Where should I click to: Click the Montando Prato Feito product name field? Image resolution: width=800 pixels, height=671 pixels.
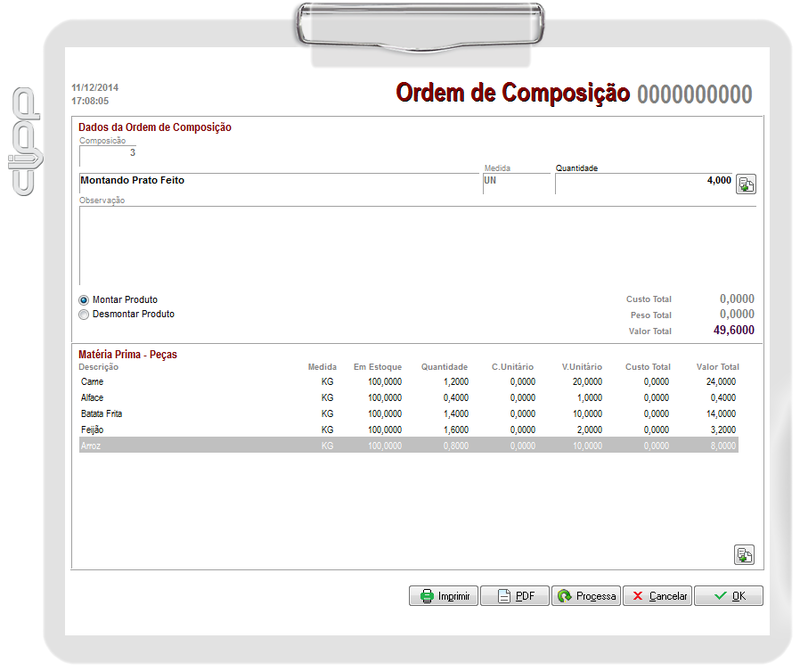(278, 181)
